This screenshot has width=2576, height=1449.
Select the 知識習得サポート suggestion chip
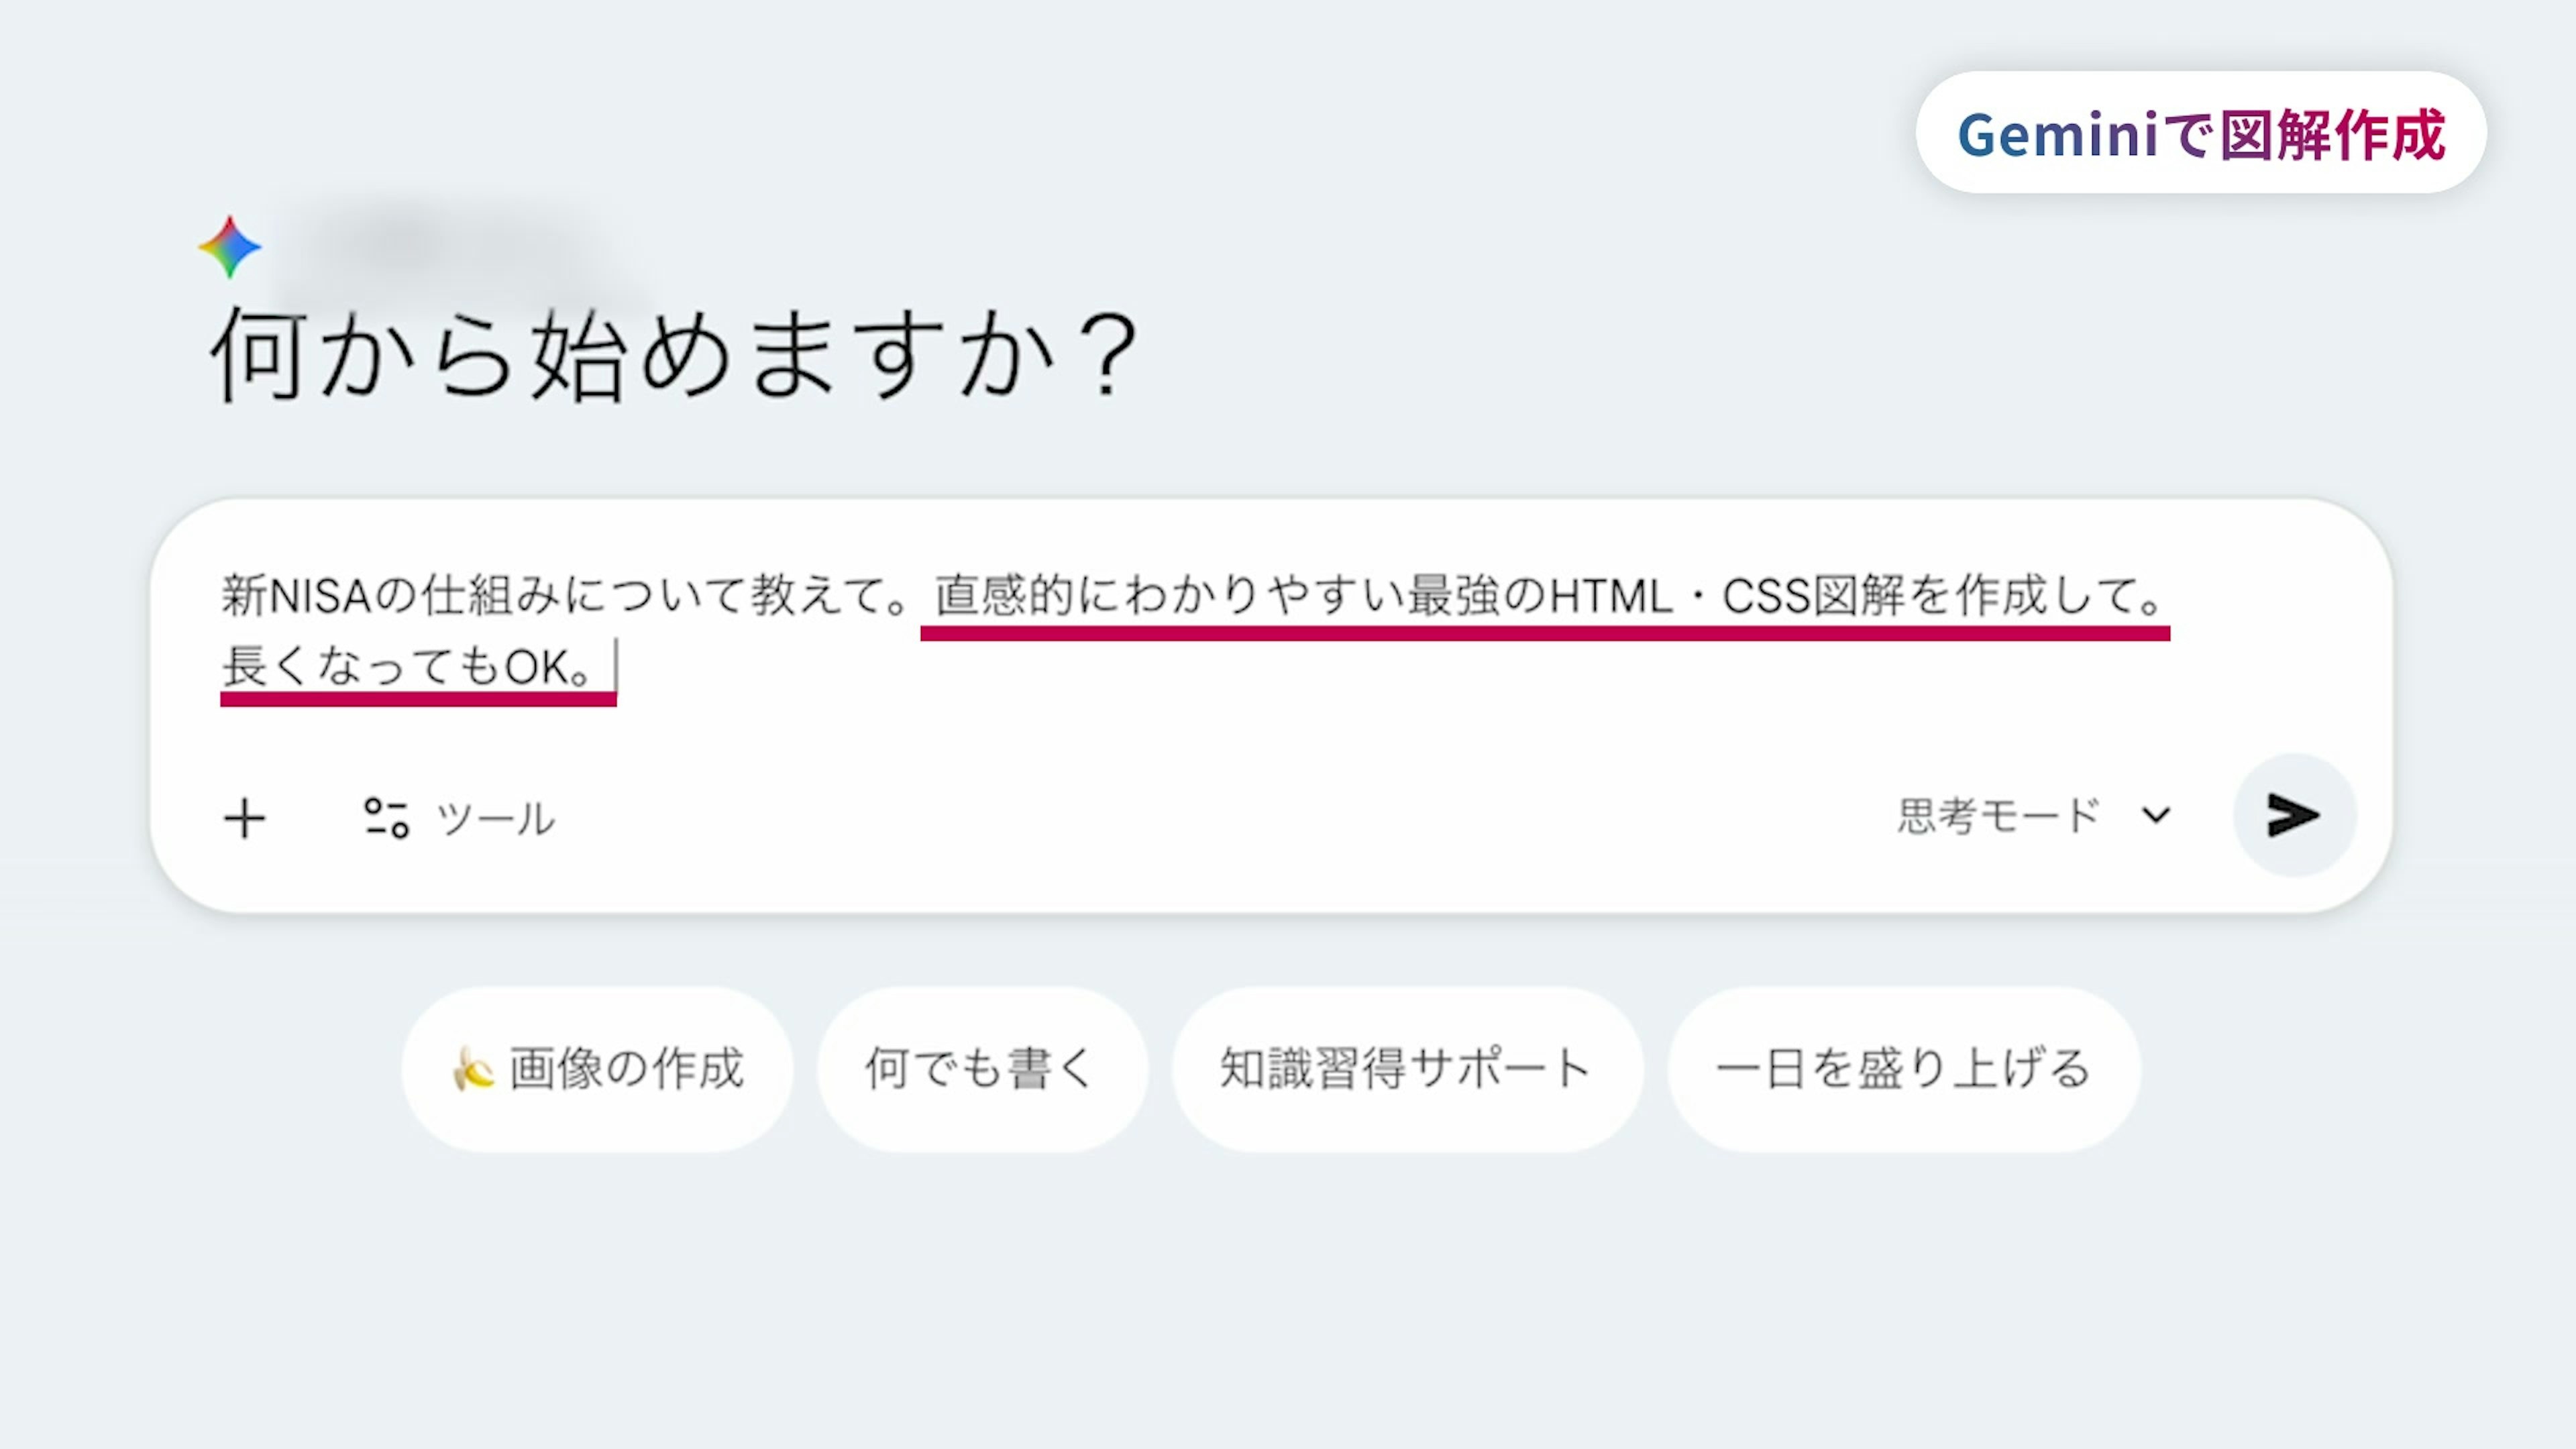(1405, 1069)
